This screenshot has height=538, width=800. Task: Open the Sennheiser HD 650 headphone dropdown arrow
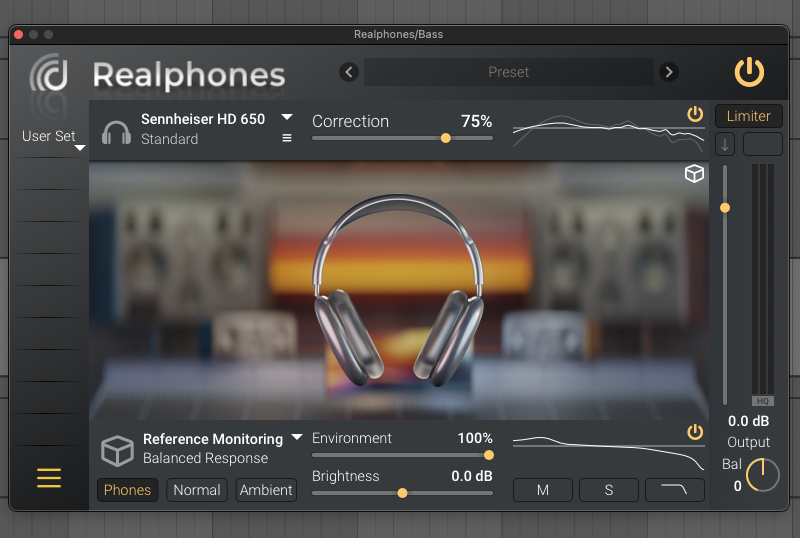pos(287,117)
